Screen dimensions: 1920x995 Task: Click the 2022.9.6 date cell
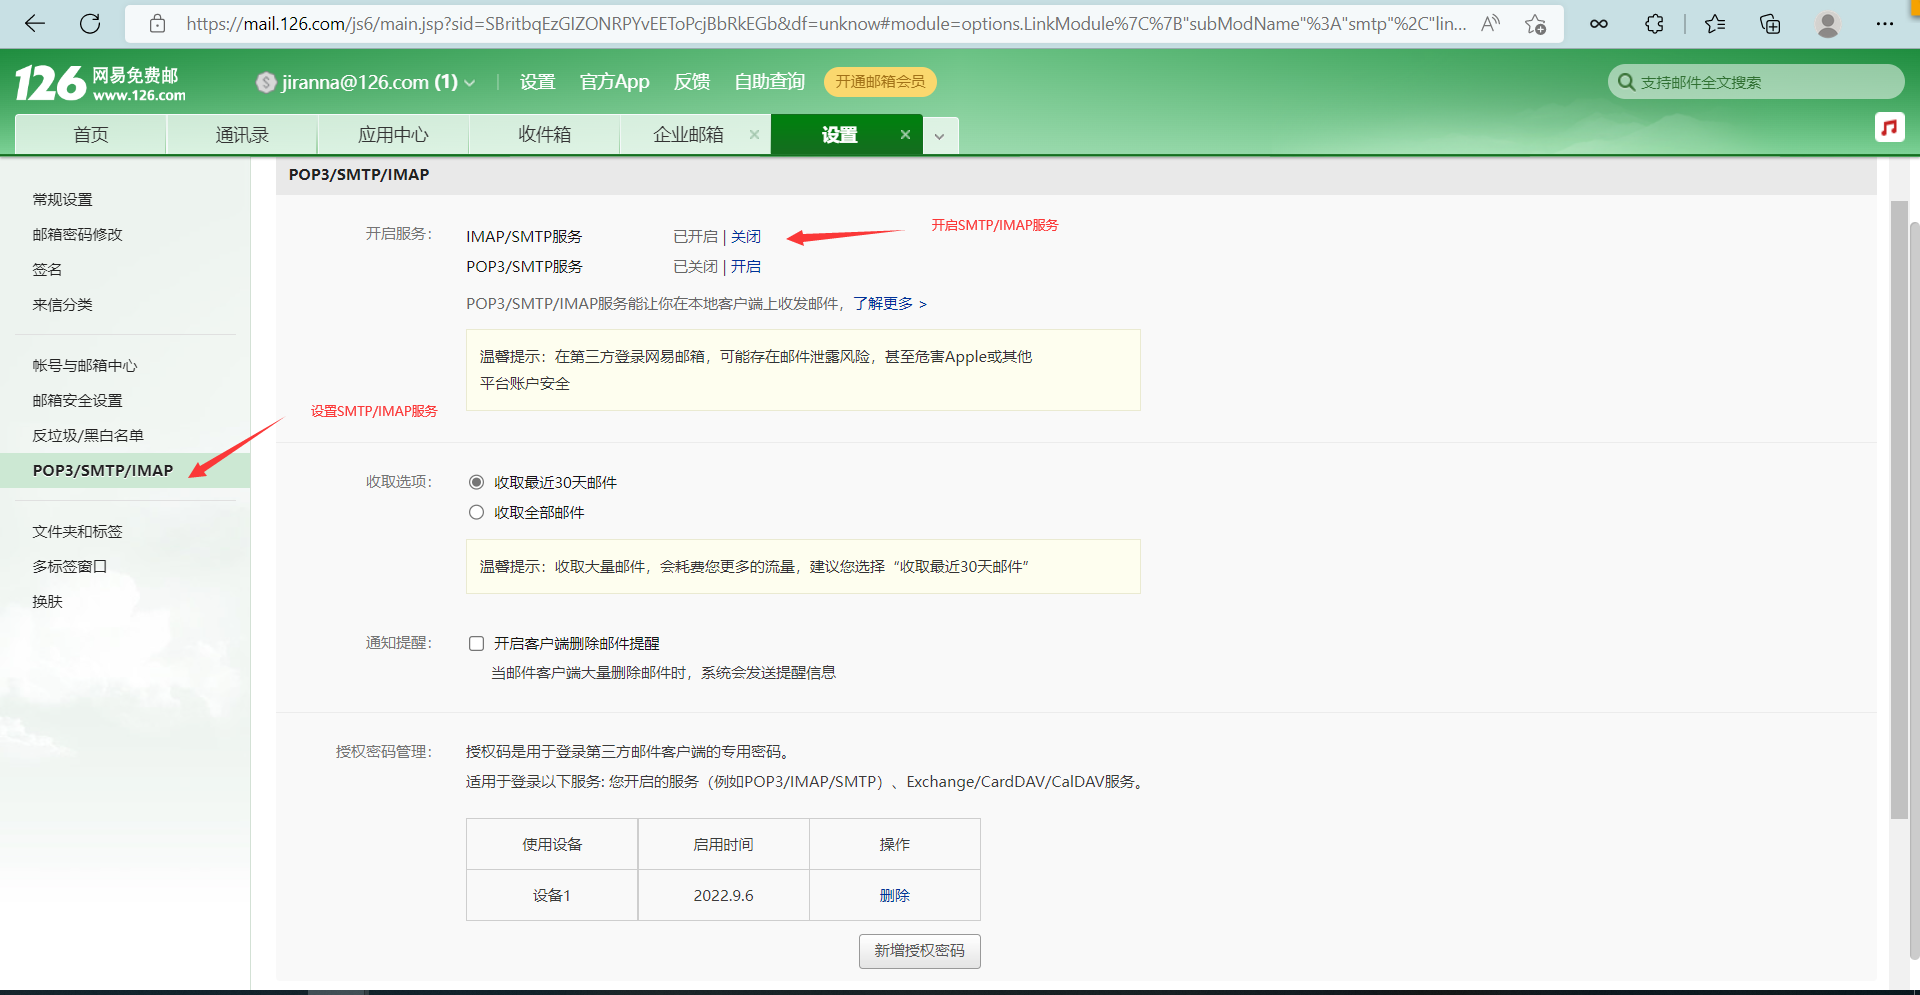[x=724, y=895]
